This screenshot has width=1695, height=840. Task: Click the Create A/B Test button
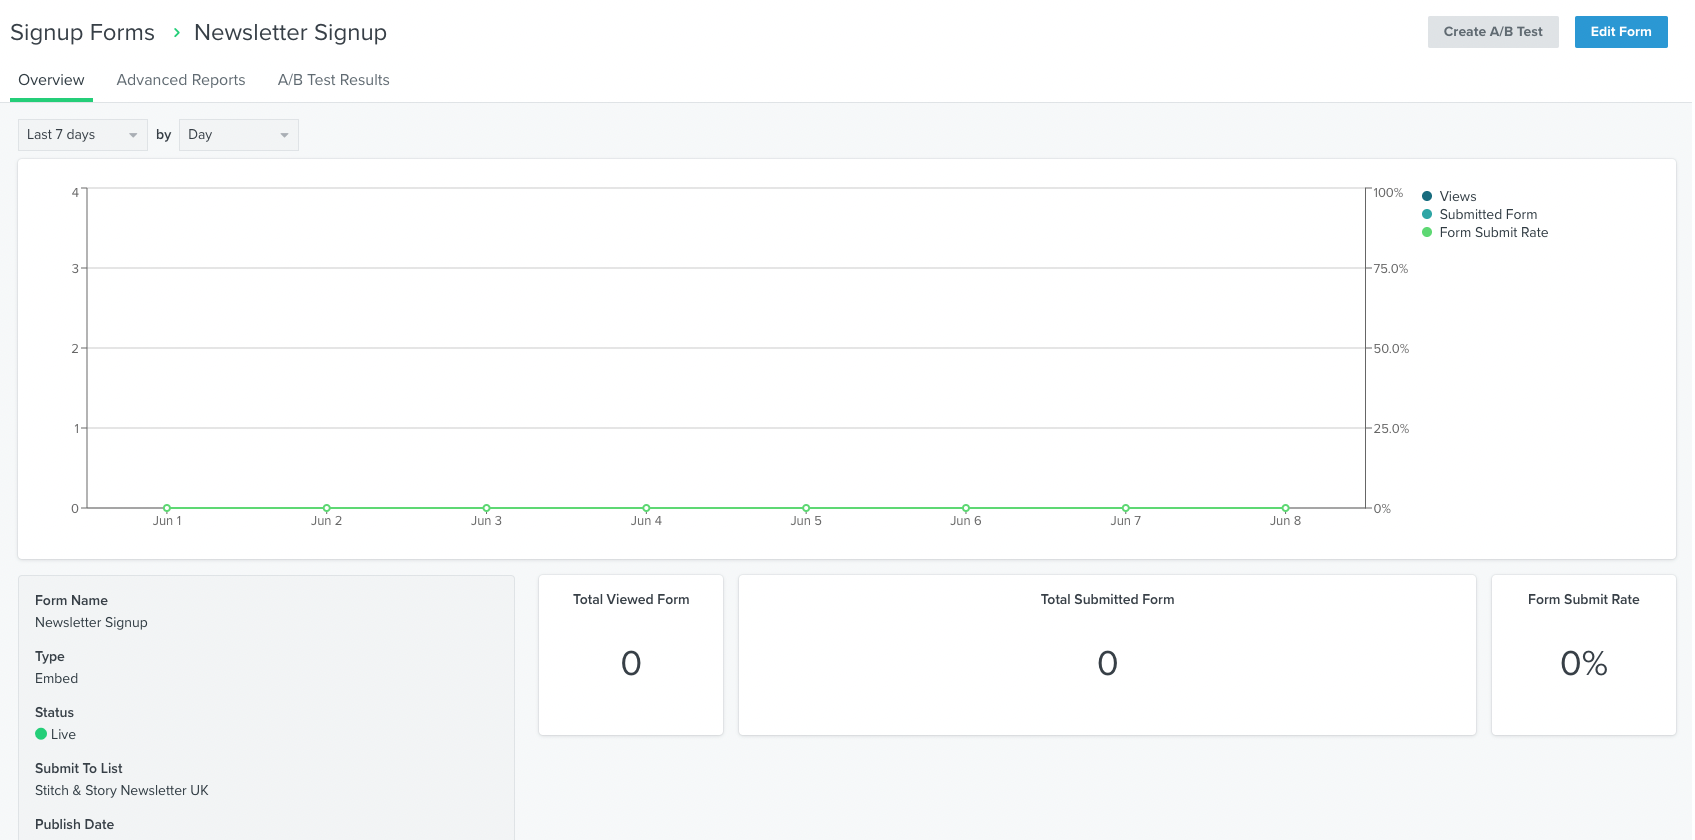(x=1493, y=32)
